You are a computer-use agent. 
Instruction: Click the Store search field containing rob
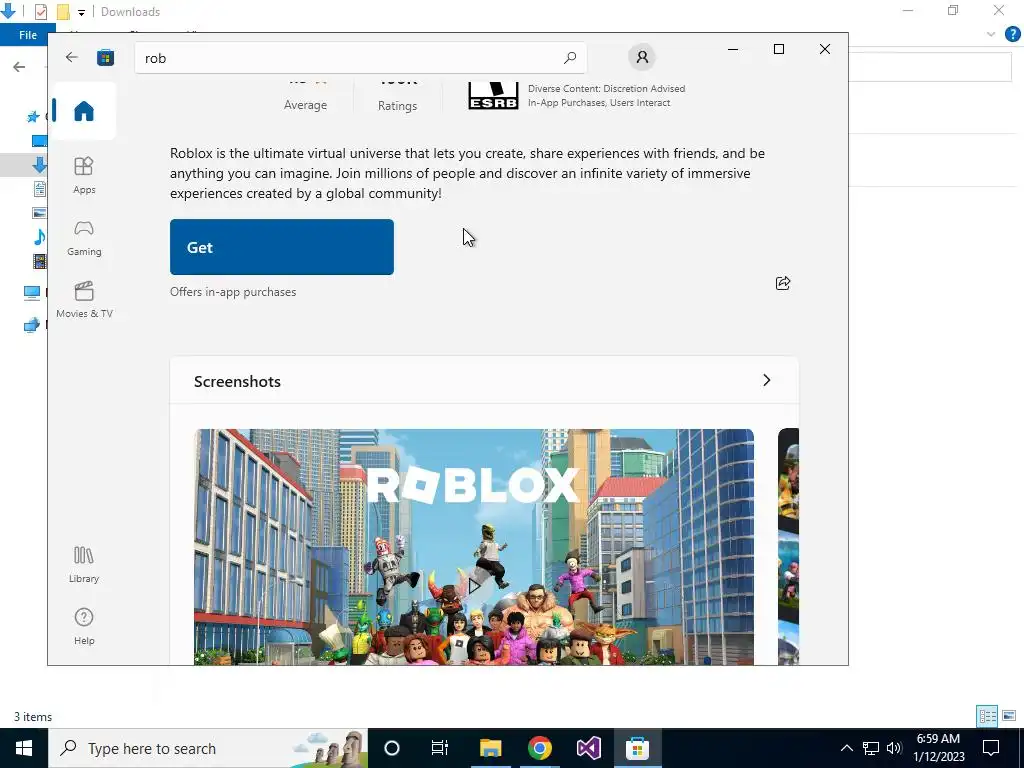click(x=360, y=58)
